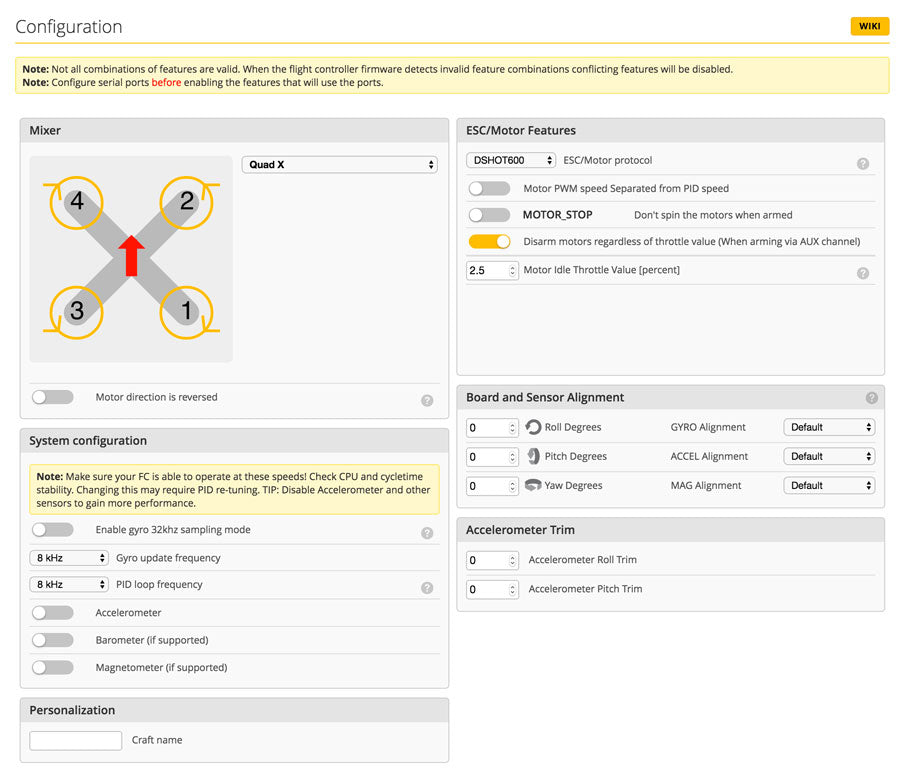The height and width of the screenshot is (768, 900).
Task: Toggle Motor direction is reversed
Action: click(53, 397)
